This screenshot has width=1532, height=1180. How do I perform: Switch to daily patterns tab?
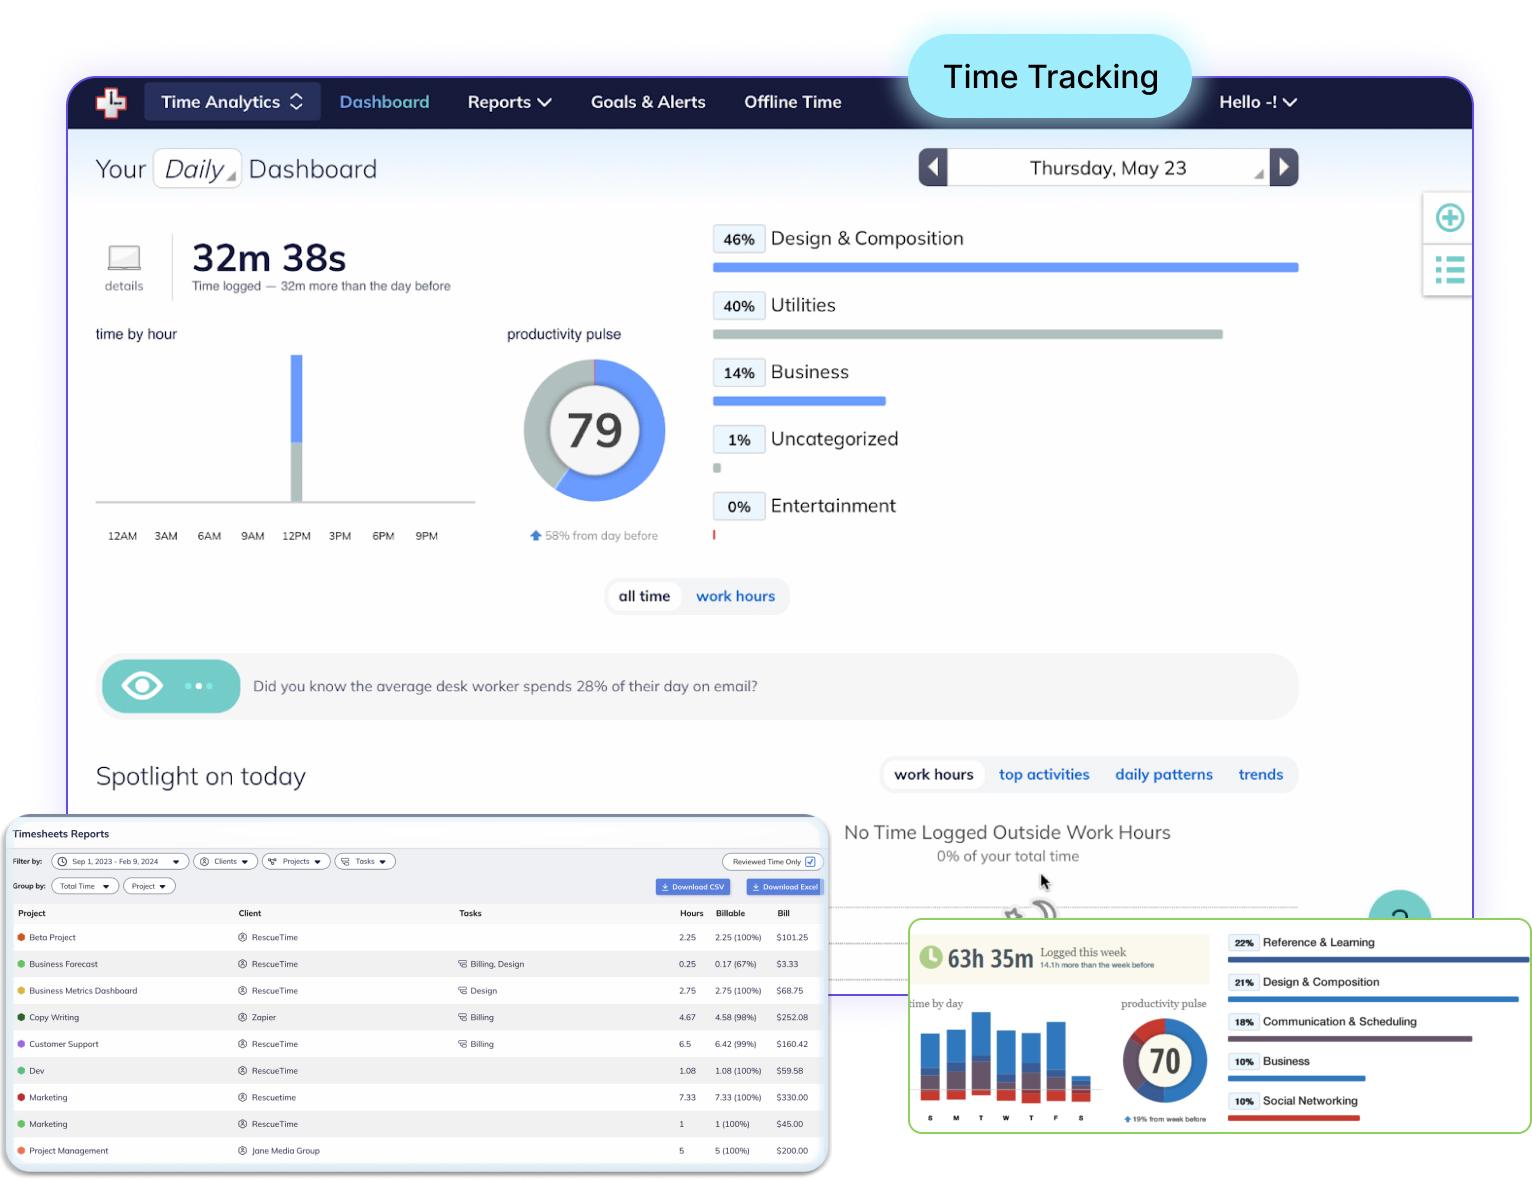1163,774
